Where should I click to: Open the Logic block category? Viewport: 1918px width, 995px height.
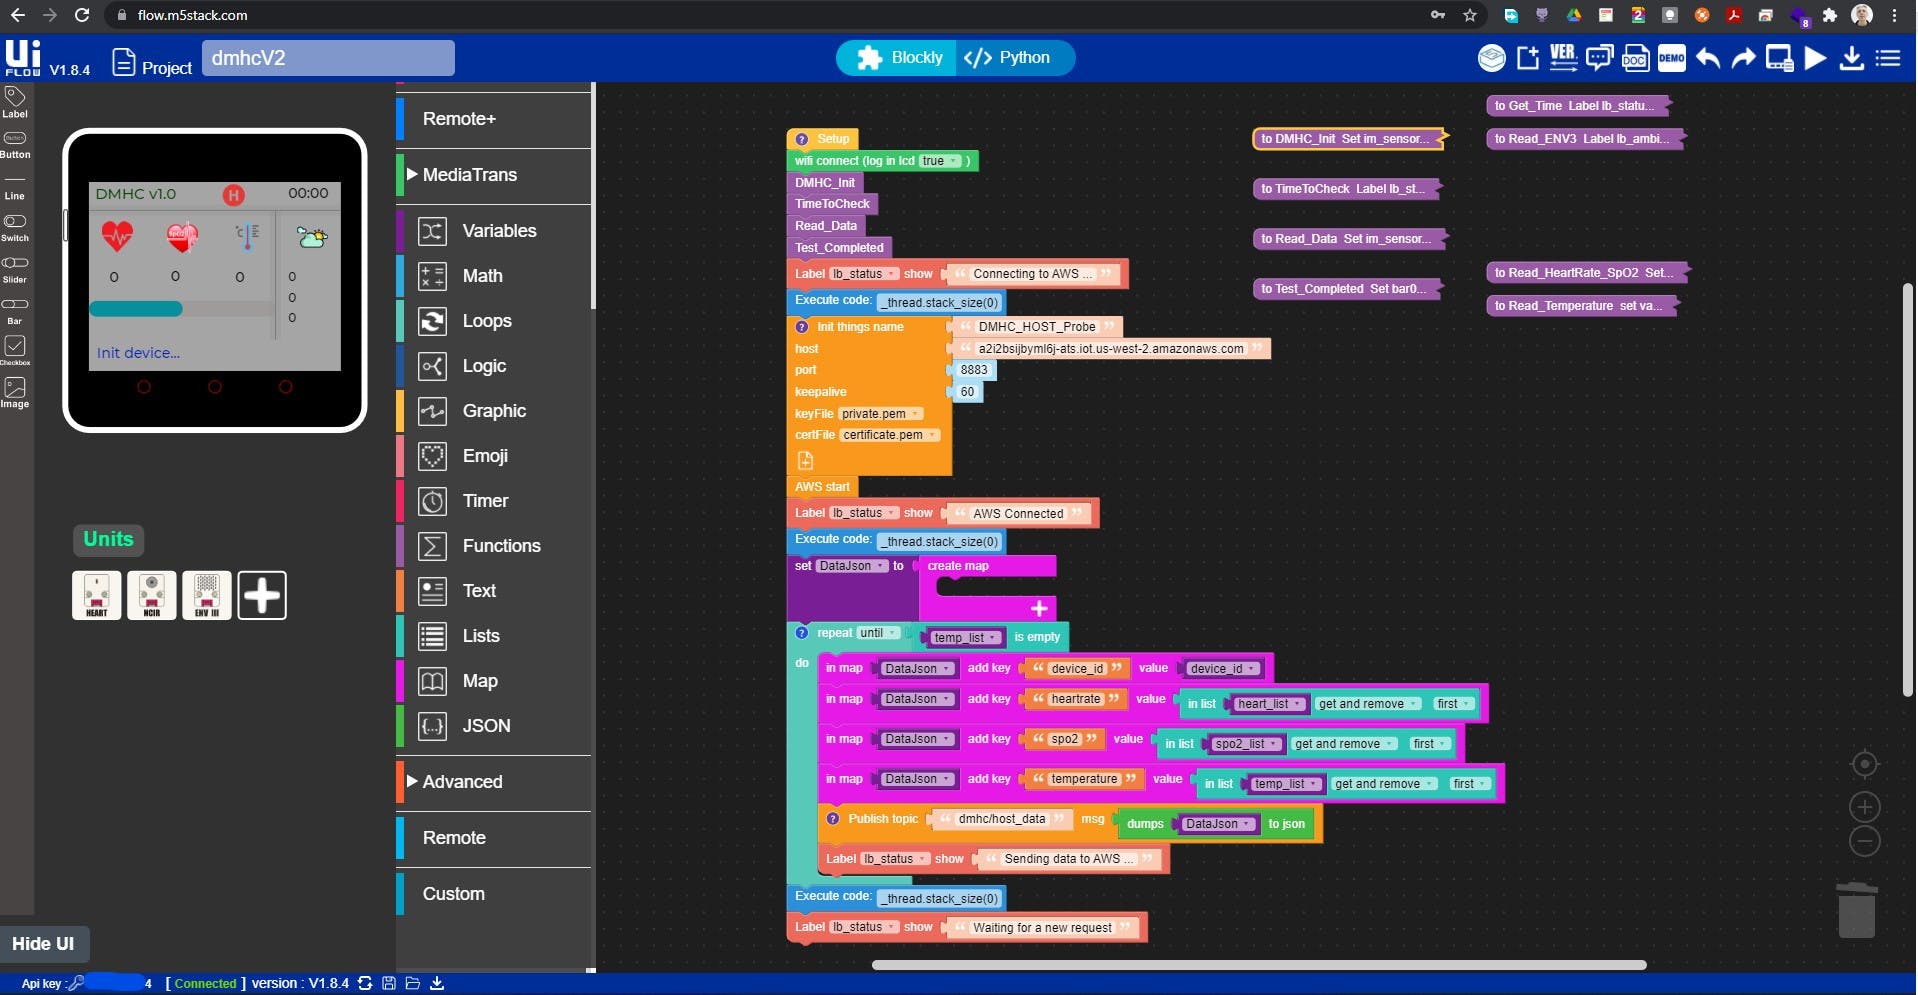coord(494,366)
